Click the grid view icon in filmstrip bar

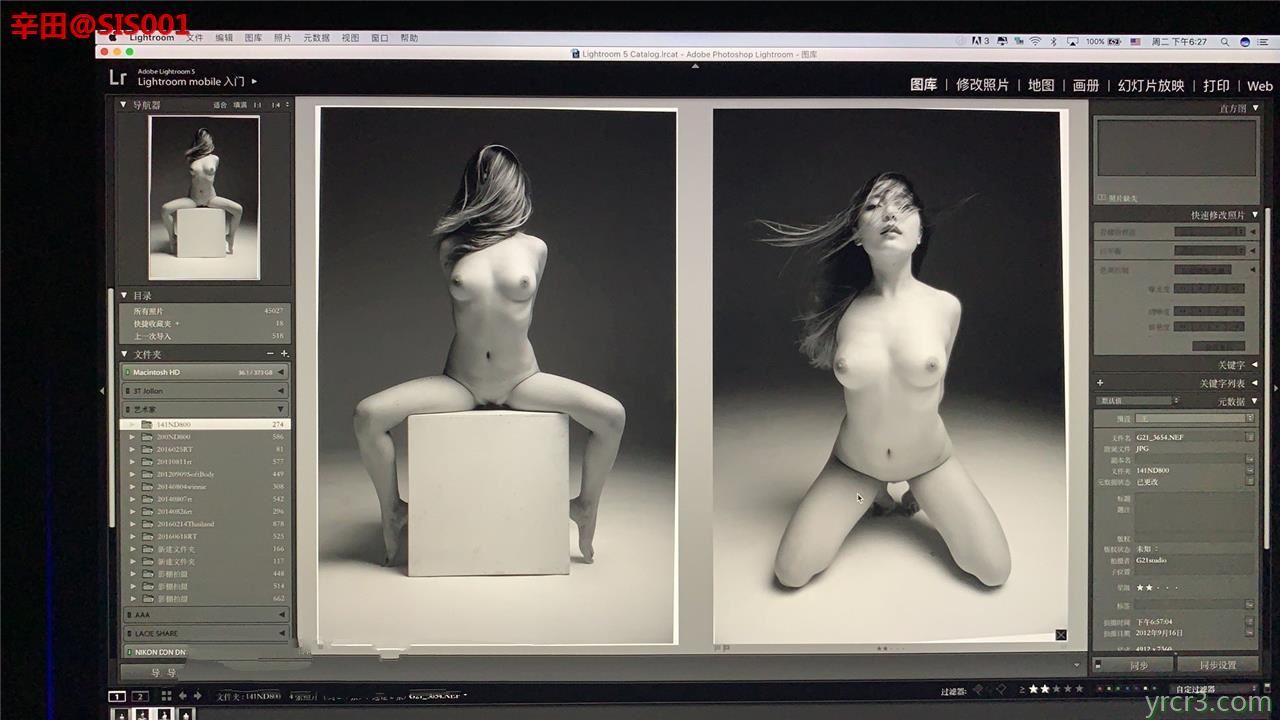(x=166, y=696)
